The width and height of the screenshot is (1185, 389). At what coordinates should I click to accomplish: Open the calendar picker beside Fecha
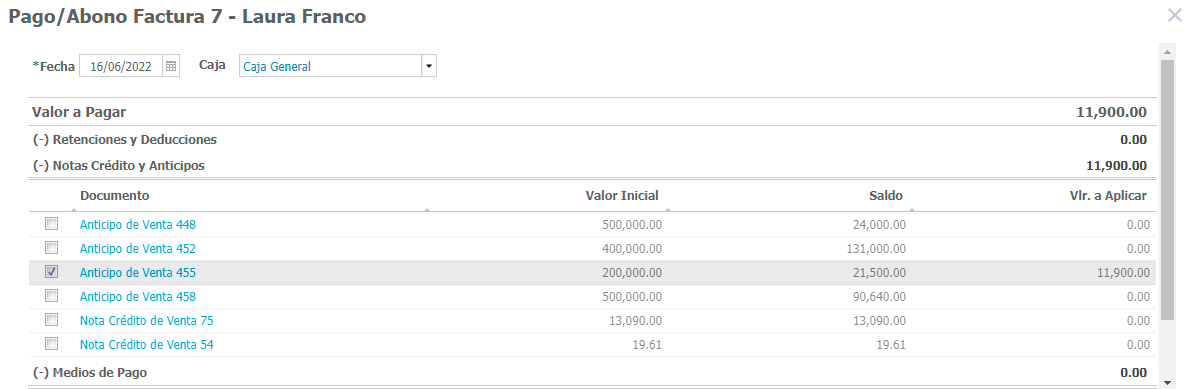click(171, 66)
